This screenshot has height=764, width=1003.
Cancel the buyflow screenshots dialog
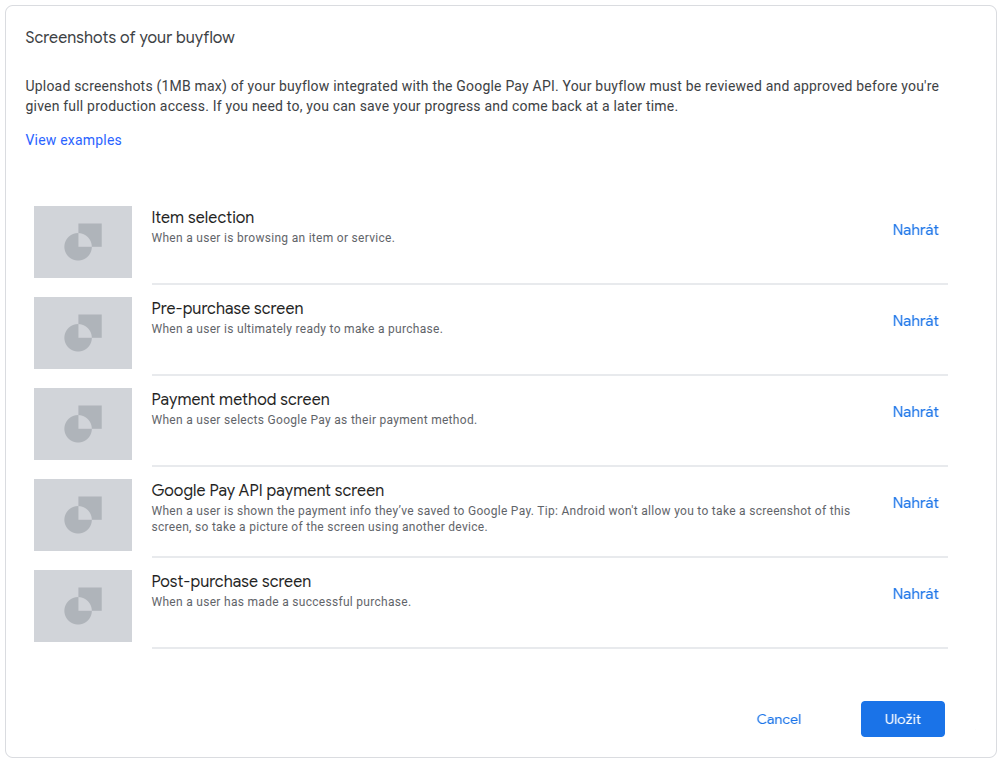(x=778, y=719)
